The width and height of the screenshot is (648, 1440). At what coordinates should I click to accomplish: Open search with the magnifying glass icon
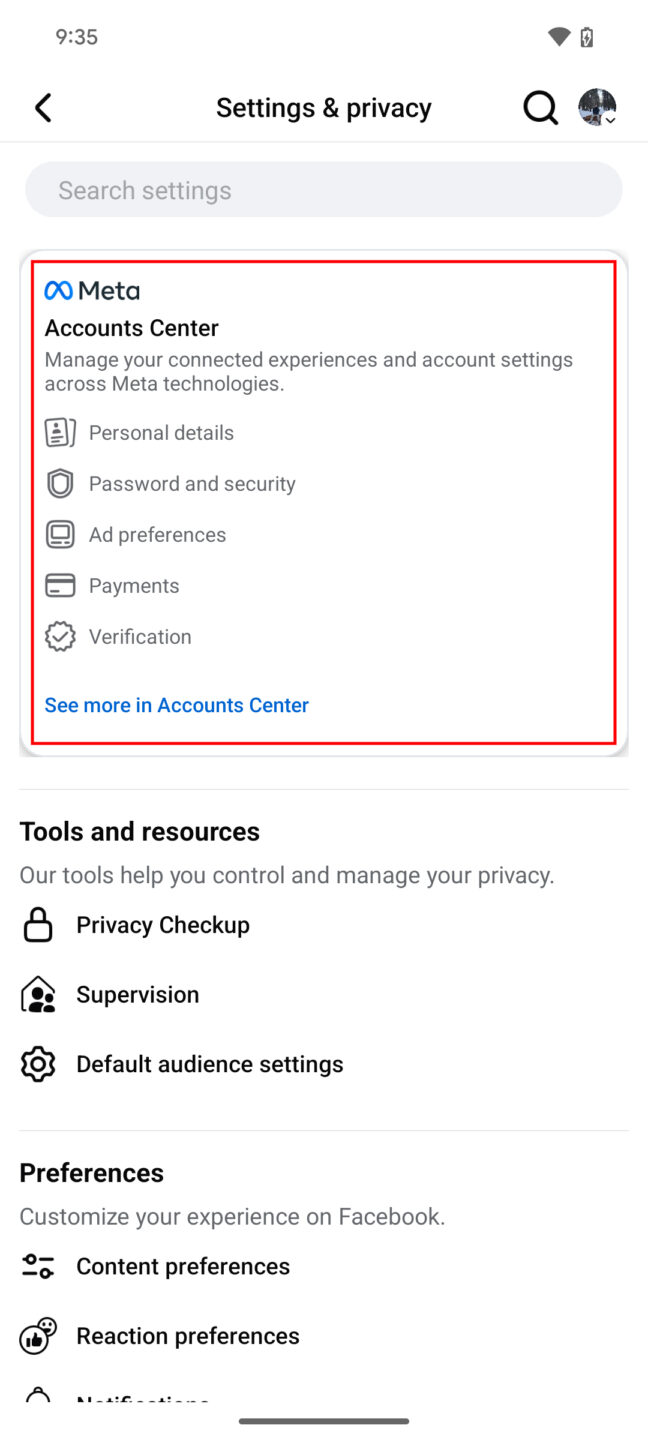(540, 107)
